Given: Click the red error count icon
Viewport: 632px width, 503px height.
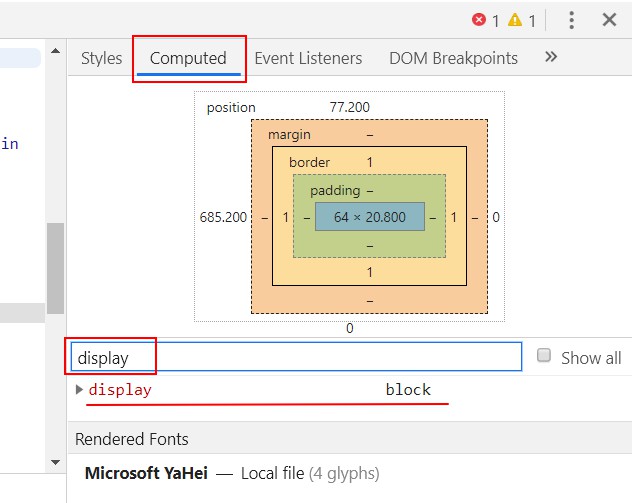Looking at the screenshot, I should (x=479, y=20).
